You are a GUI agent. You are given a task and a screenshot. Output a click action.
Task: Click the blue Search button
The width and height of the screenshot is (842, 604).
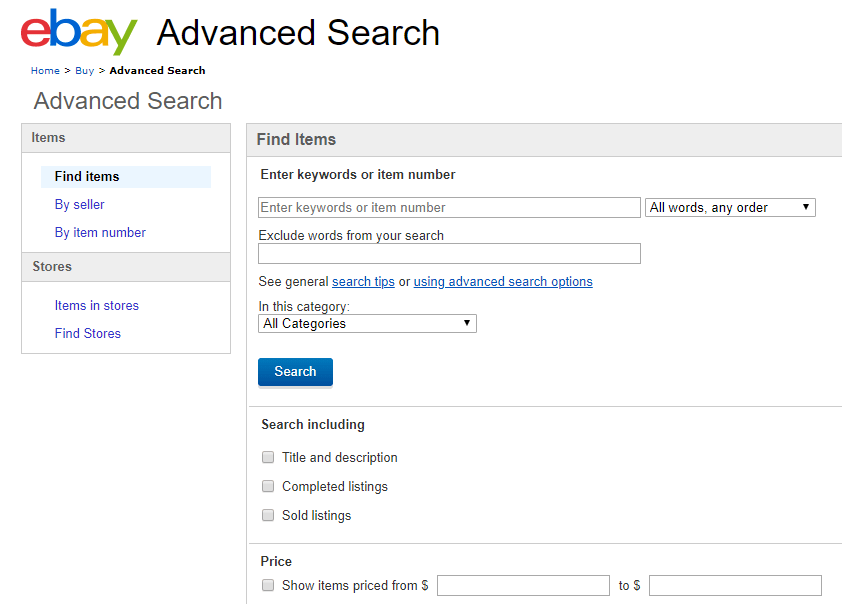click(x=295, y=372)
